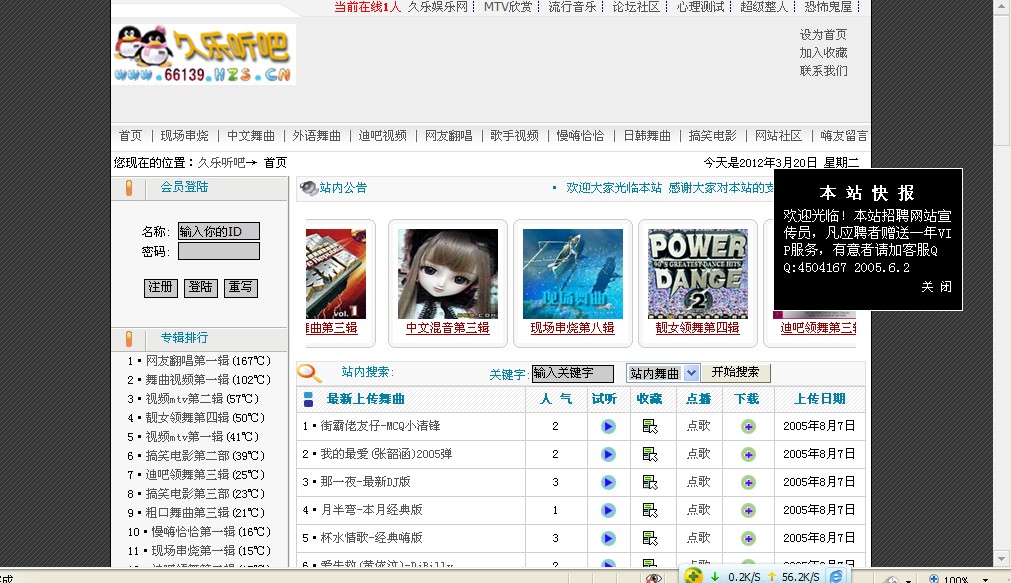Viewport: 1011px width, 583px height.
Task: Open the 日韩舞曲 category
Action: (x=647, y=135)
